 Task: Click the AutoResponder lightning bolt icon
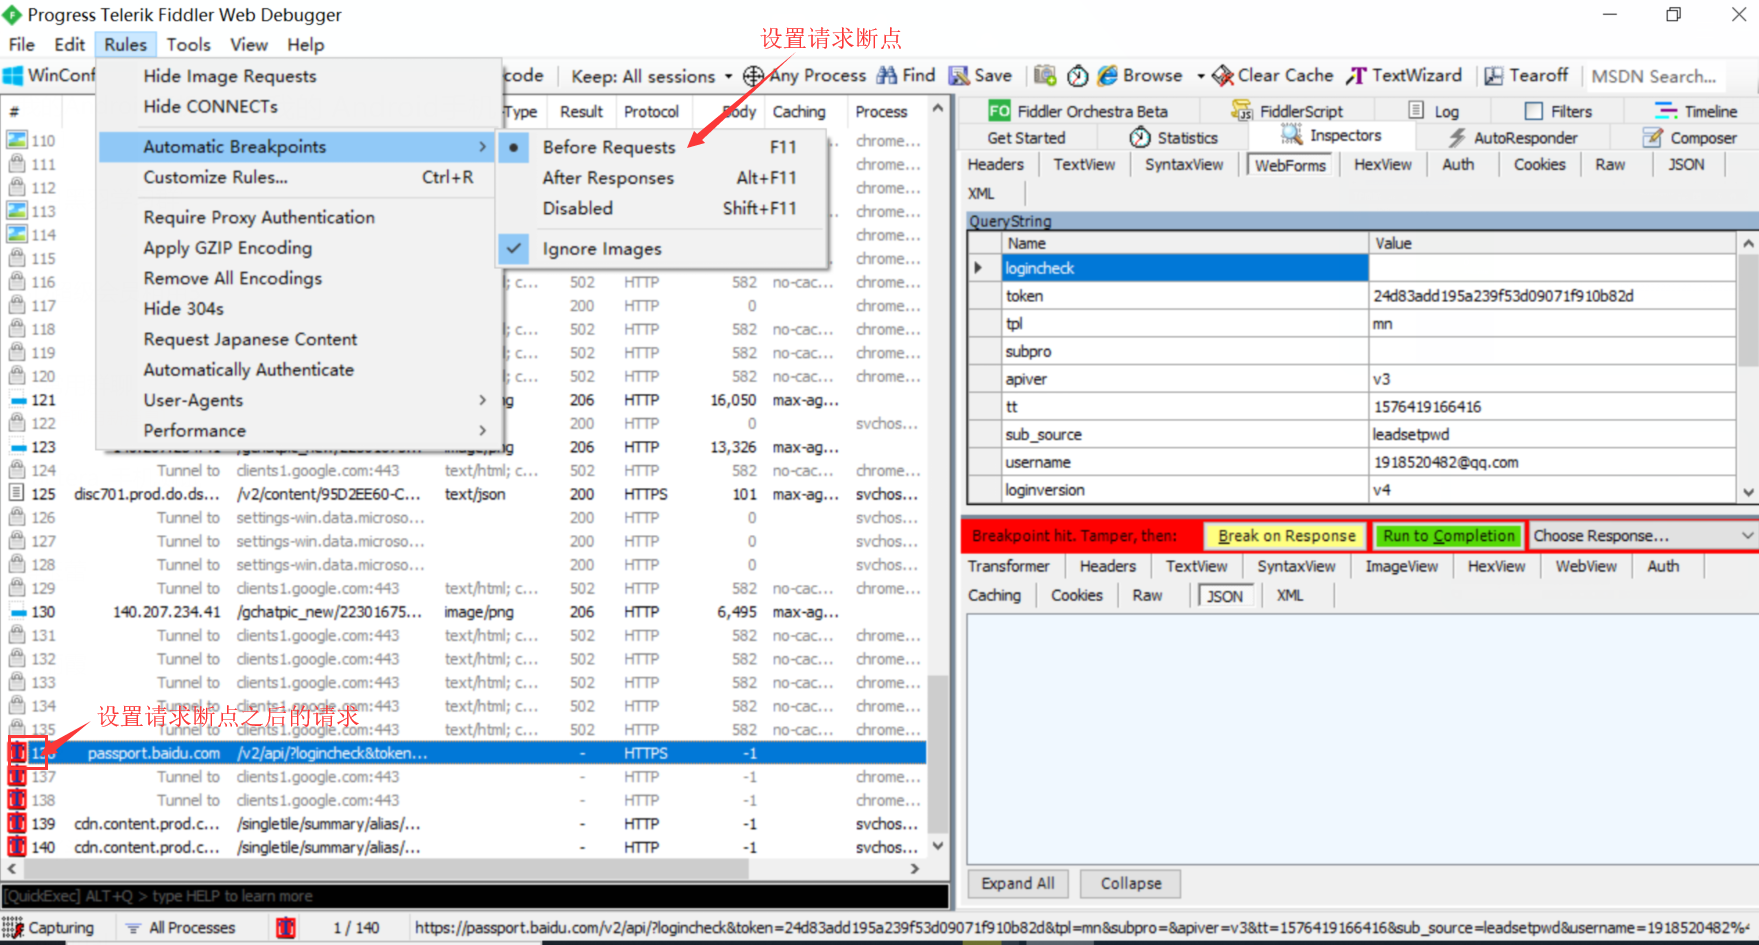[x=1457, y=137]
